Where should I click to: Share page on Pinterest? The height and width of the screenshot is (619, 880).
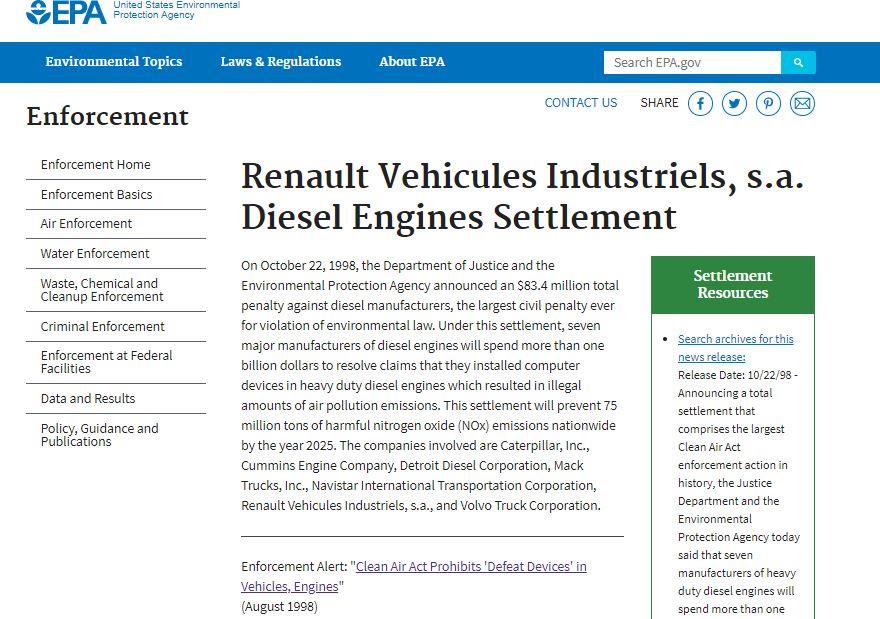(768, 104)
